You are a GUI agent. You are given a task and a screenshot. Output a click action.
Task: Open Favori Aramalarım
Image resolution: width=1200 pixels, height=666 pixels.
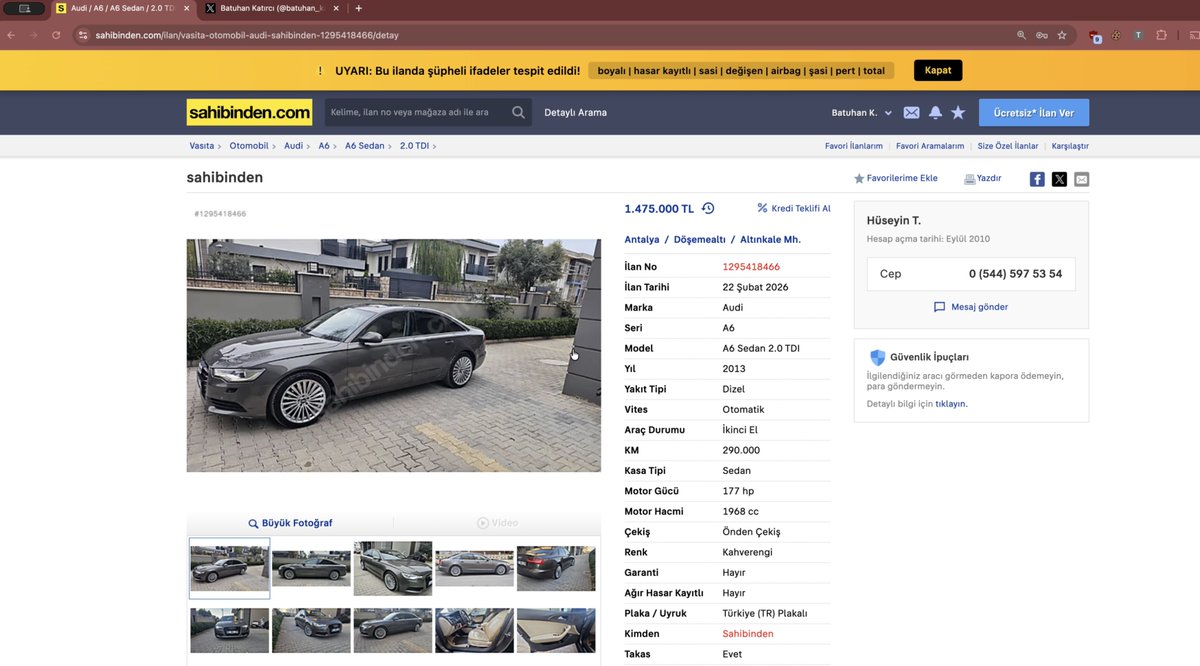click(930, 146)
